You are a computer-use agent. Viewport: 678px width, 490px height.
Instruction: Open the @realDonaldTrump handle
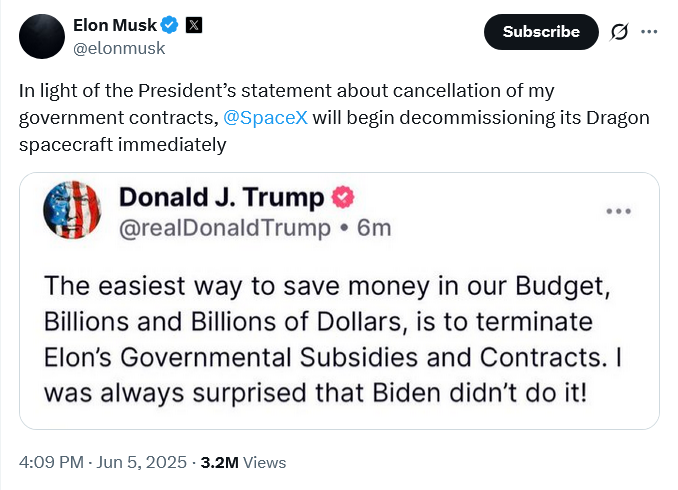[225, 228]
